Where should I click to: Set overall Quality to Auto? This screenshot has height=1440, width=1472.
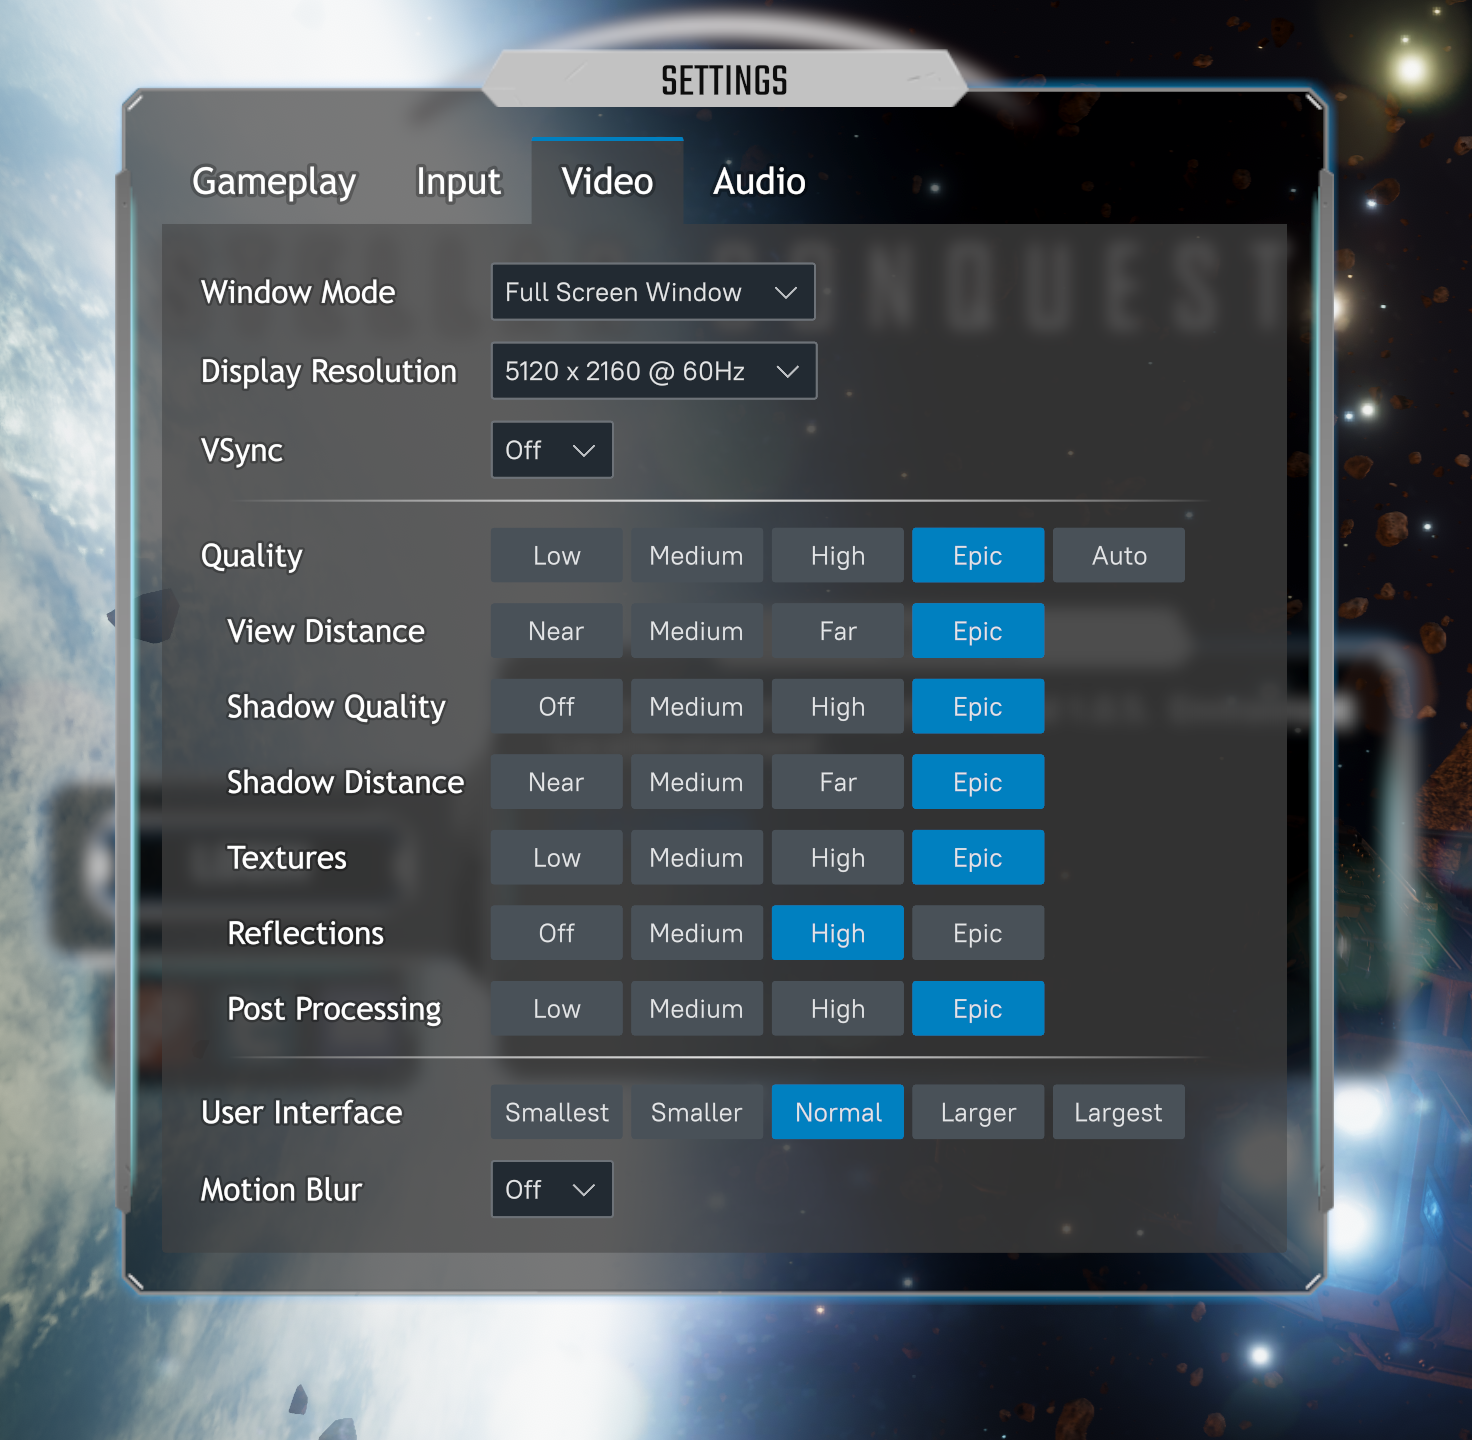pyautogui.click(x=1118, y=556)
